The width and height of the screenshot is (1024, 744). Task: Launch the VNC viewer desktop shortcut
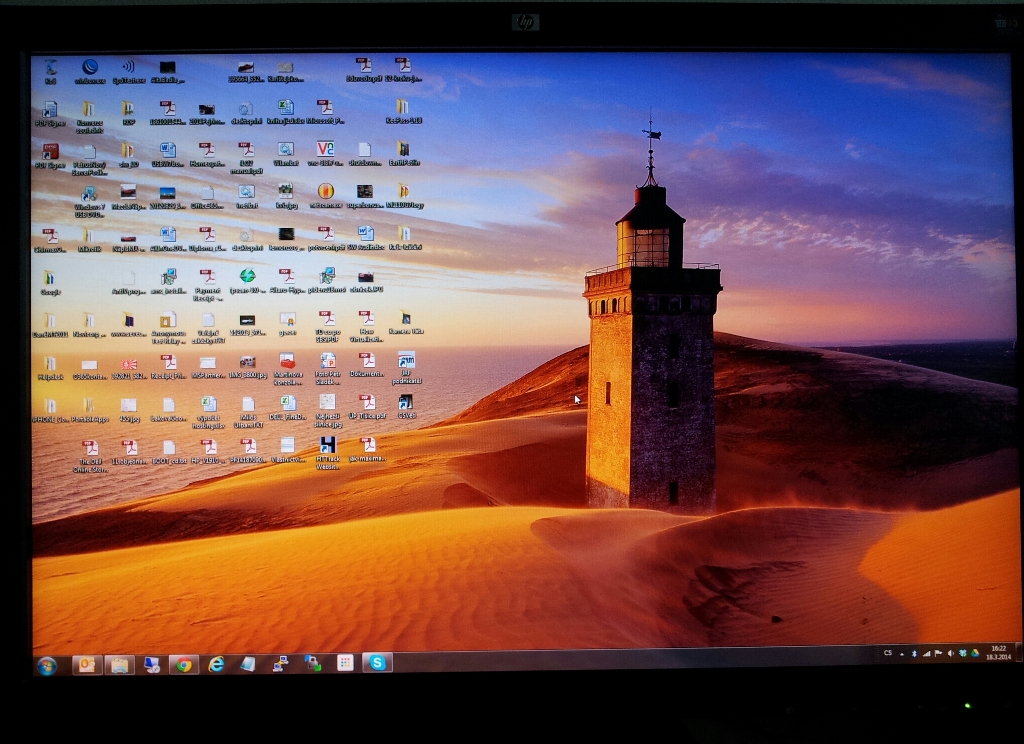325,150
